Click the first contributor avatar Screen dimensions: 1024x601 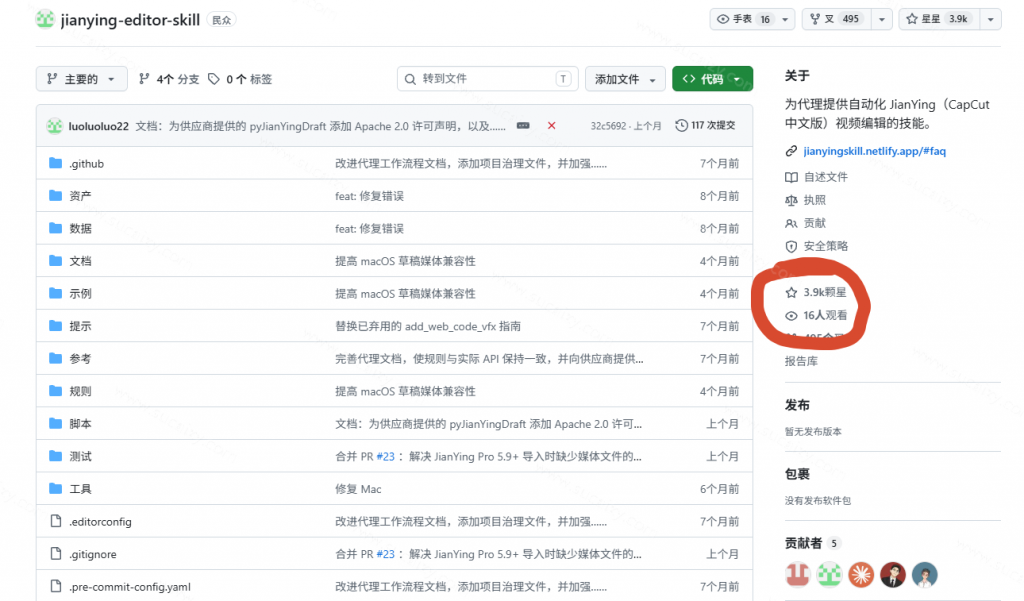tap(797, 574)
